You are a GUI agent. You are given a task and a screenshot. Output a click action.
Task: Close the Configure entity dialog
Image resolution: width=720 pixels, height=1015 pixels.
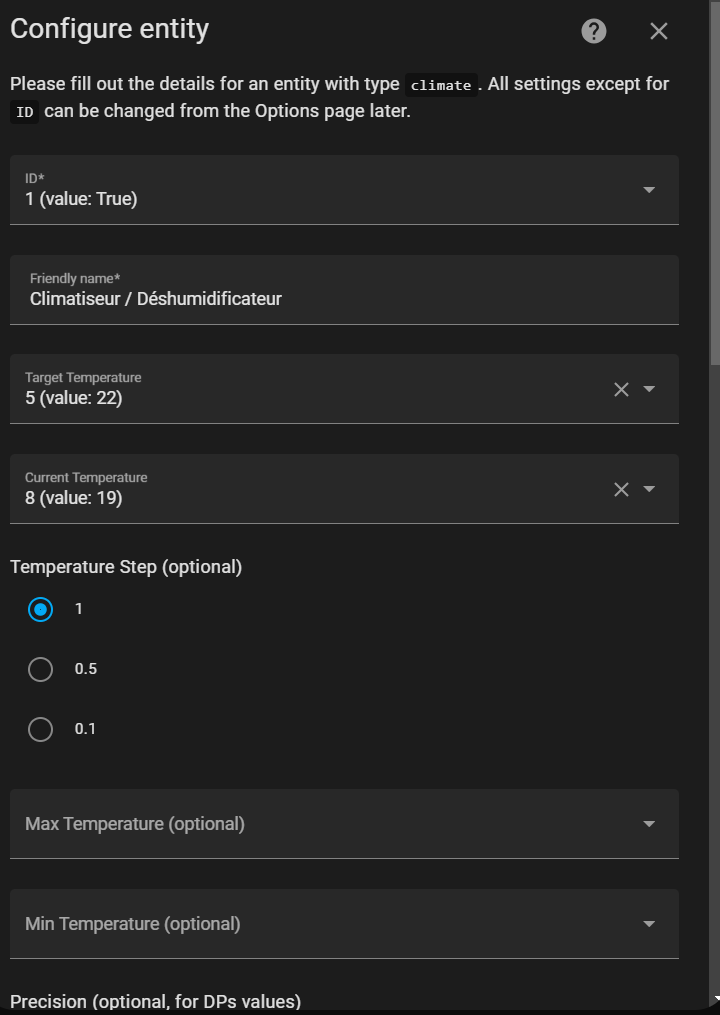658,31
